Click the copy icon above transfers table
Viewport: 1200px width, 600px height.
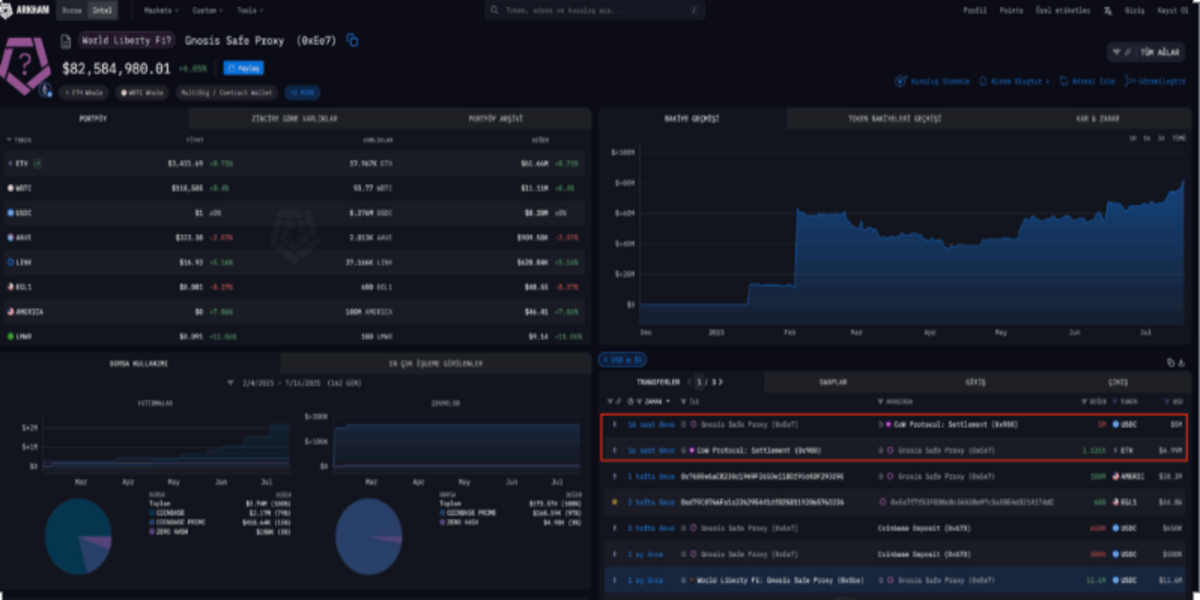pos(1169,362)
